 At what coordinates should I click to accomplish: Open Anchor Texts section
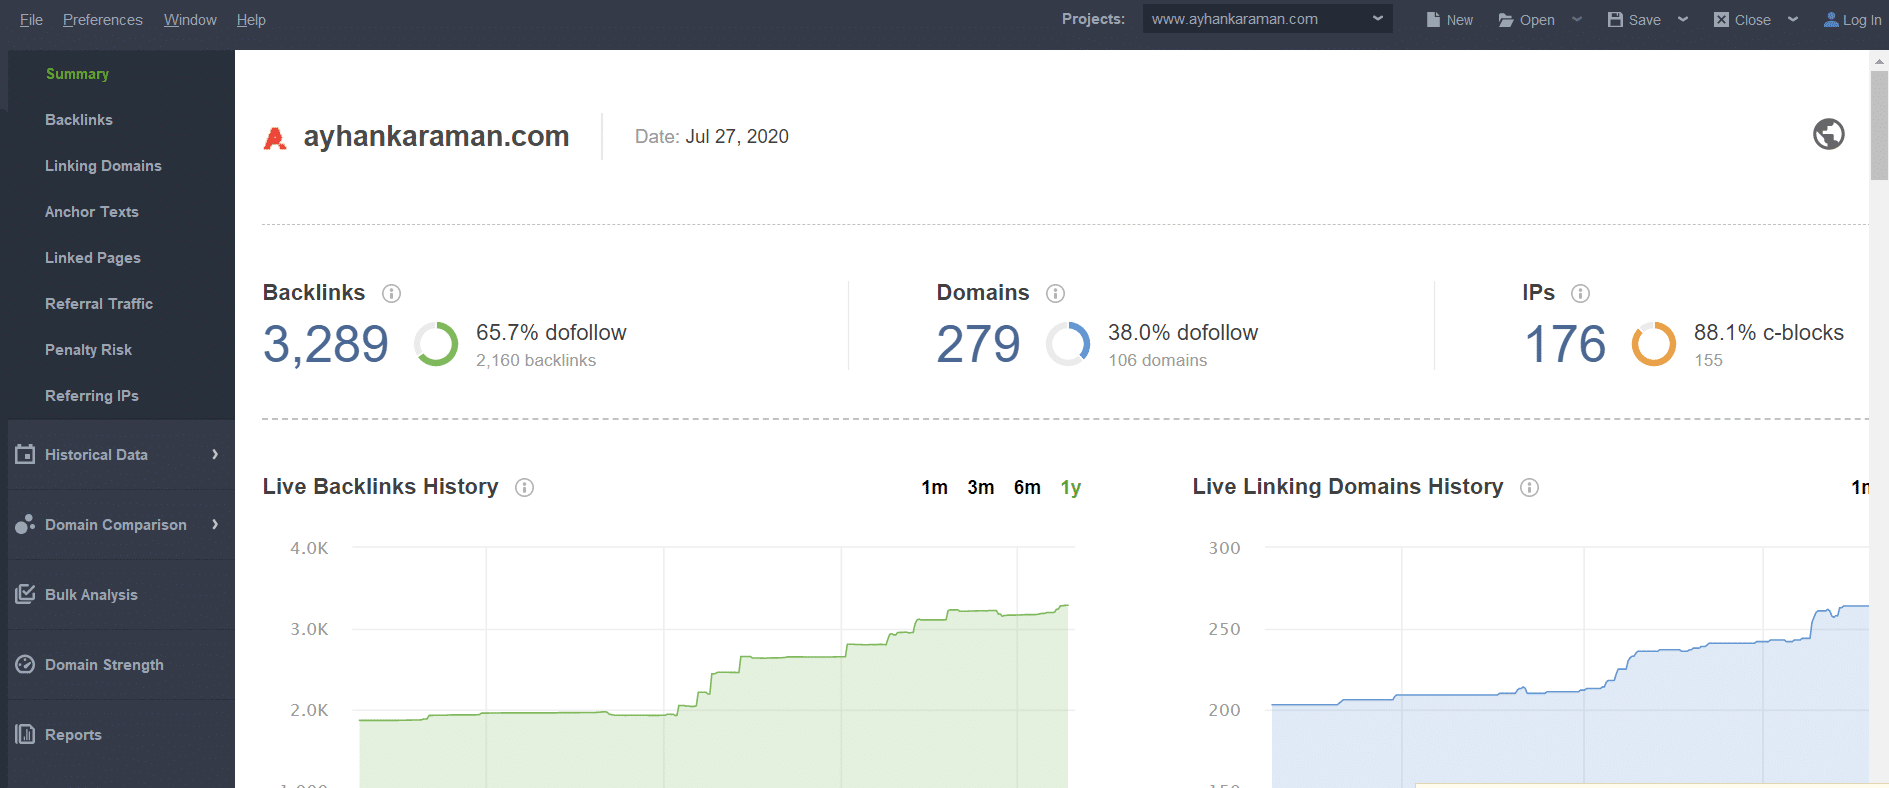[x=92, y=212]
